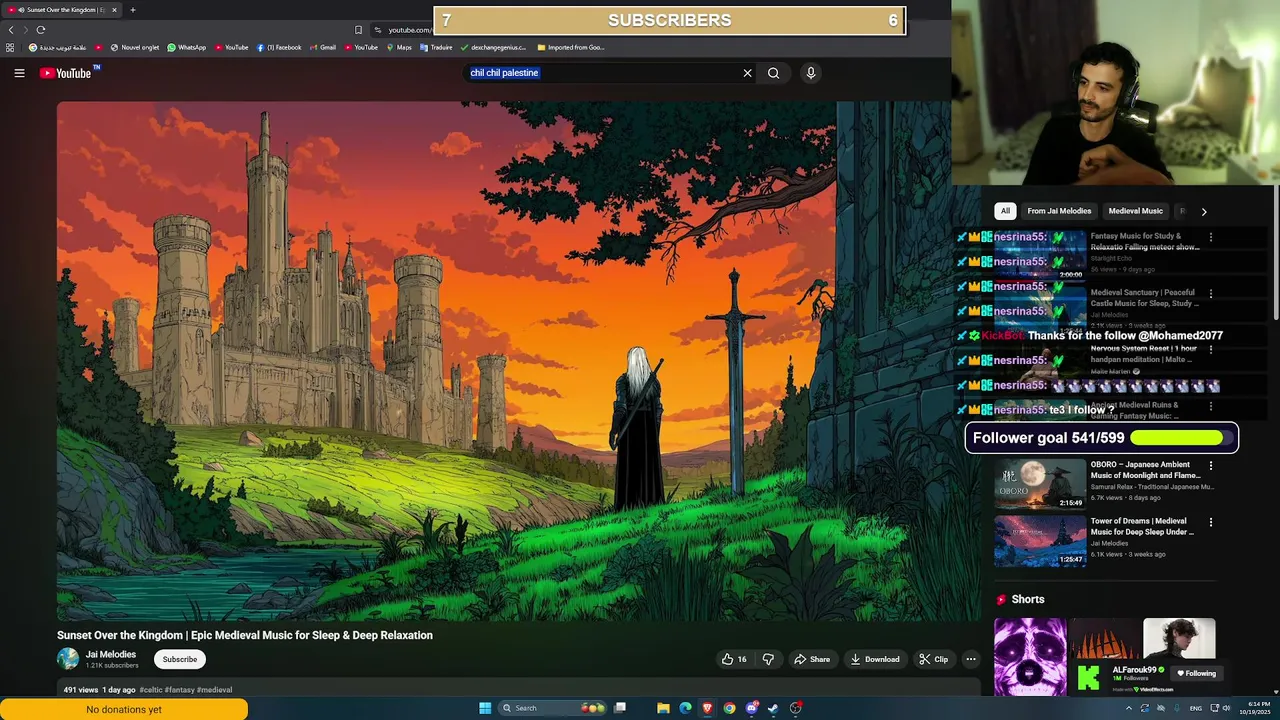Go back in the browser

pos(11,30)
